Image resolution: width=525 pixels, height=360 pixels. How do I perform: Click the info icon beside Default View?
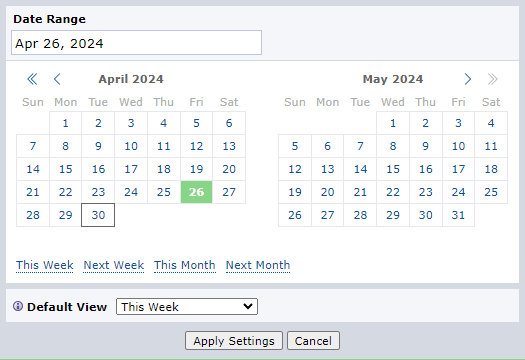pyautogui.click(x=18, y=306)
